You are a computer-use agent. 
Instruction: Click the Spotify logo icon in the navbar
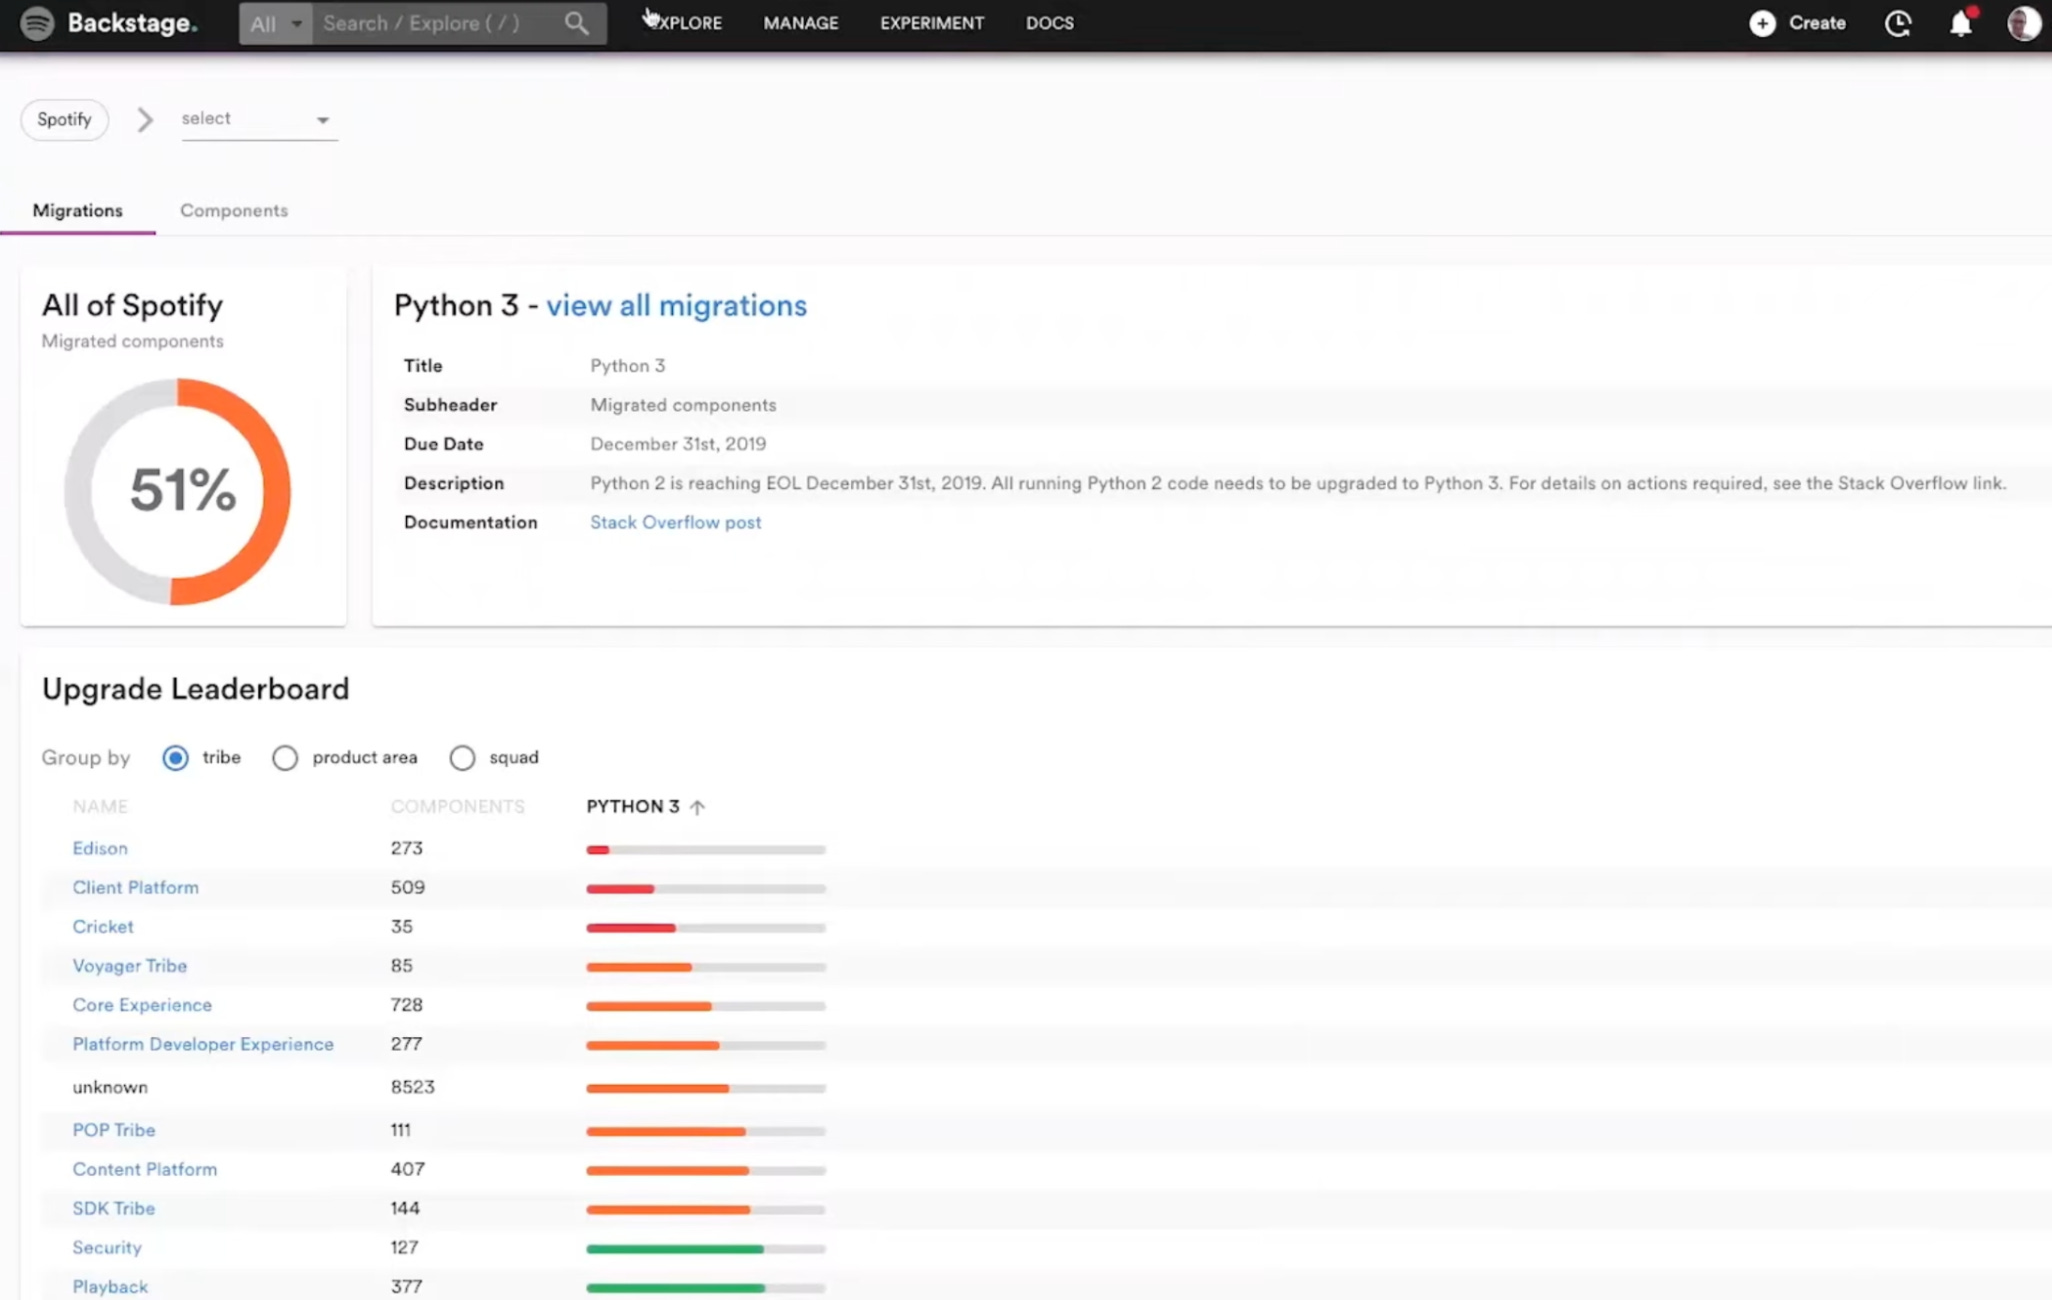point(35,23)
